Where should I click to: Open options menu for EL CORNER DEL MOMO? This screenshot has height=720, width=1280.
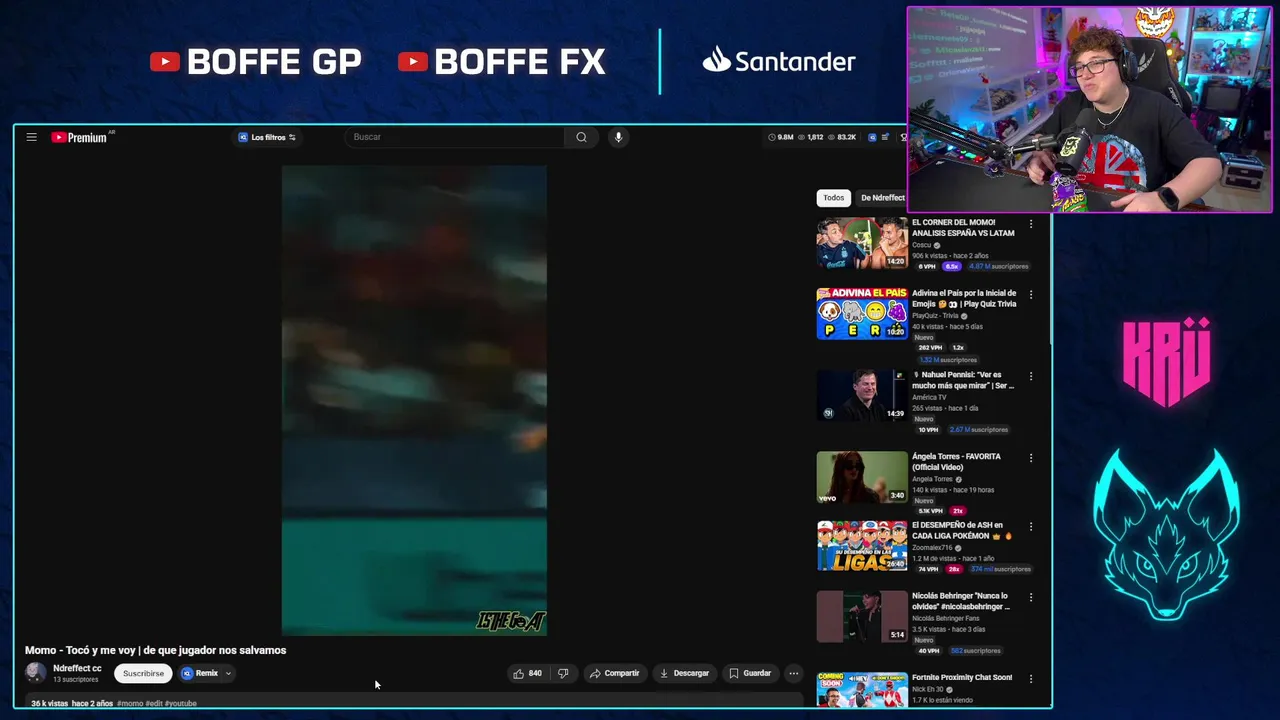point(1031,224)
